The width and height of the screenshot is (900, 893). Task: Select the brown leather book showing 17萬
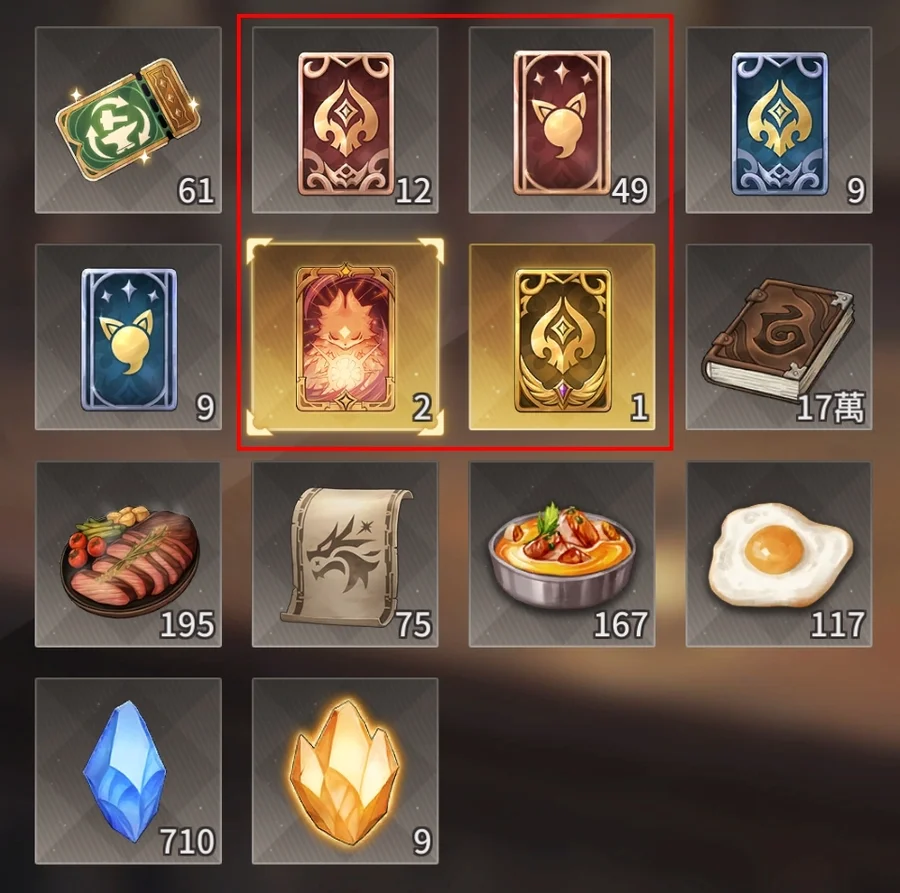point(779,337)
